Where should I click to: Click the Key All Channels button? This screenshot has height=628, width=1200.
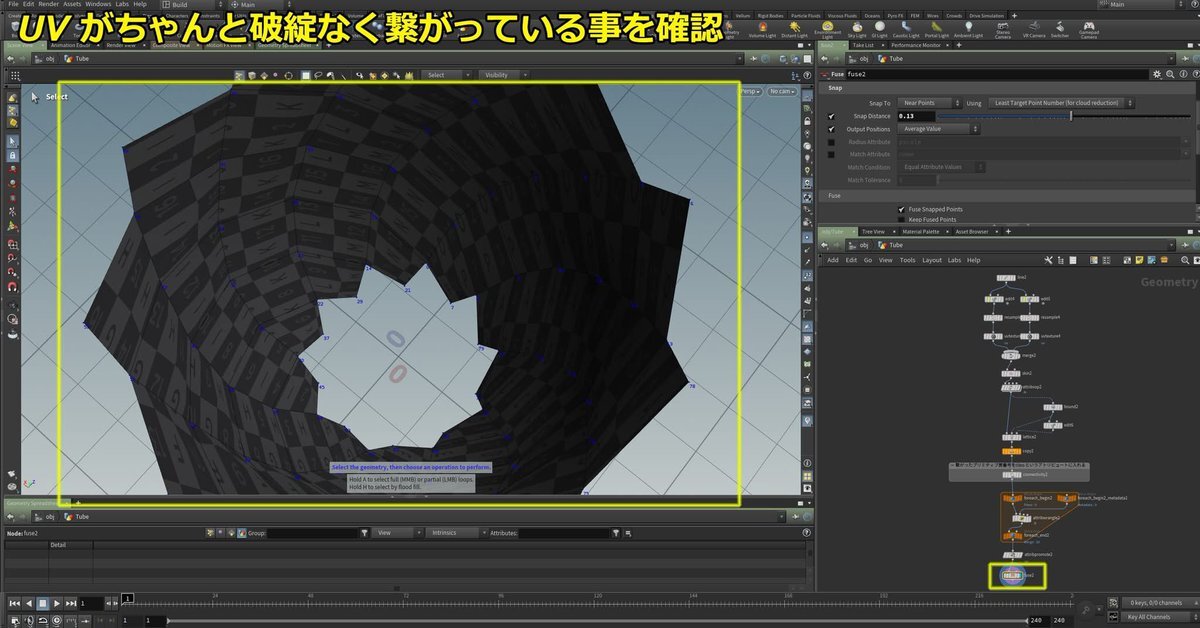[1148, 617]
